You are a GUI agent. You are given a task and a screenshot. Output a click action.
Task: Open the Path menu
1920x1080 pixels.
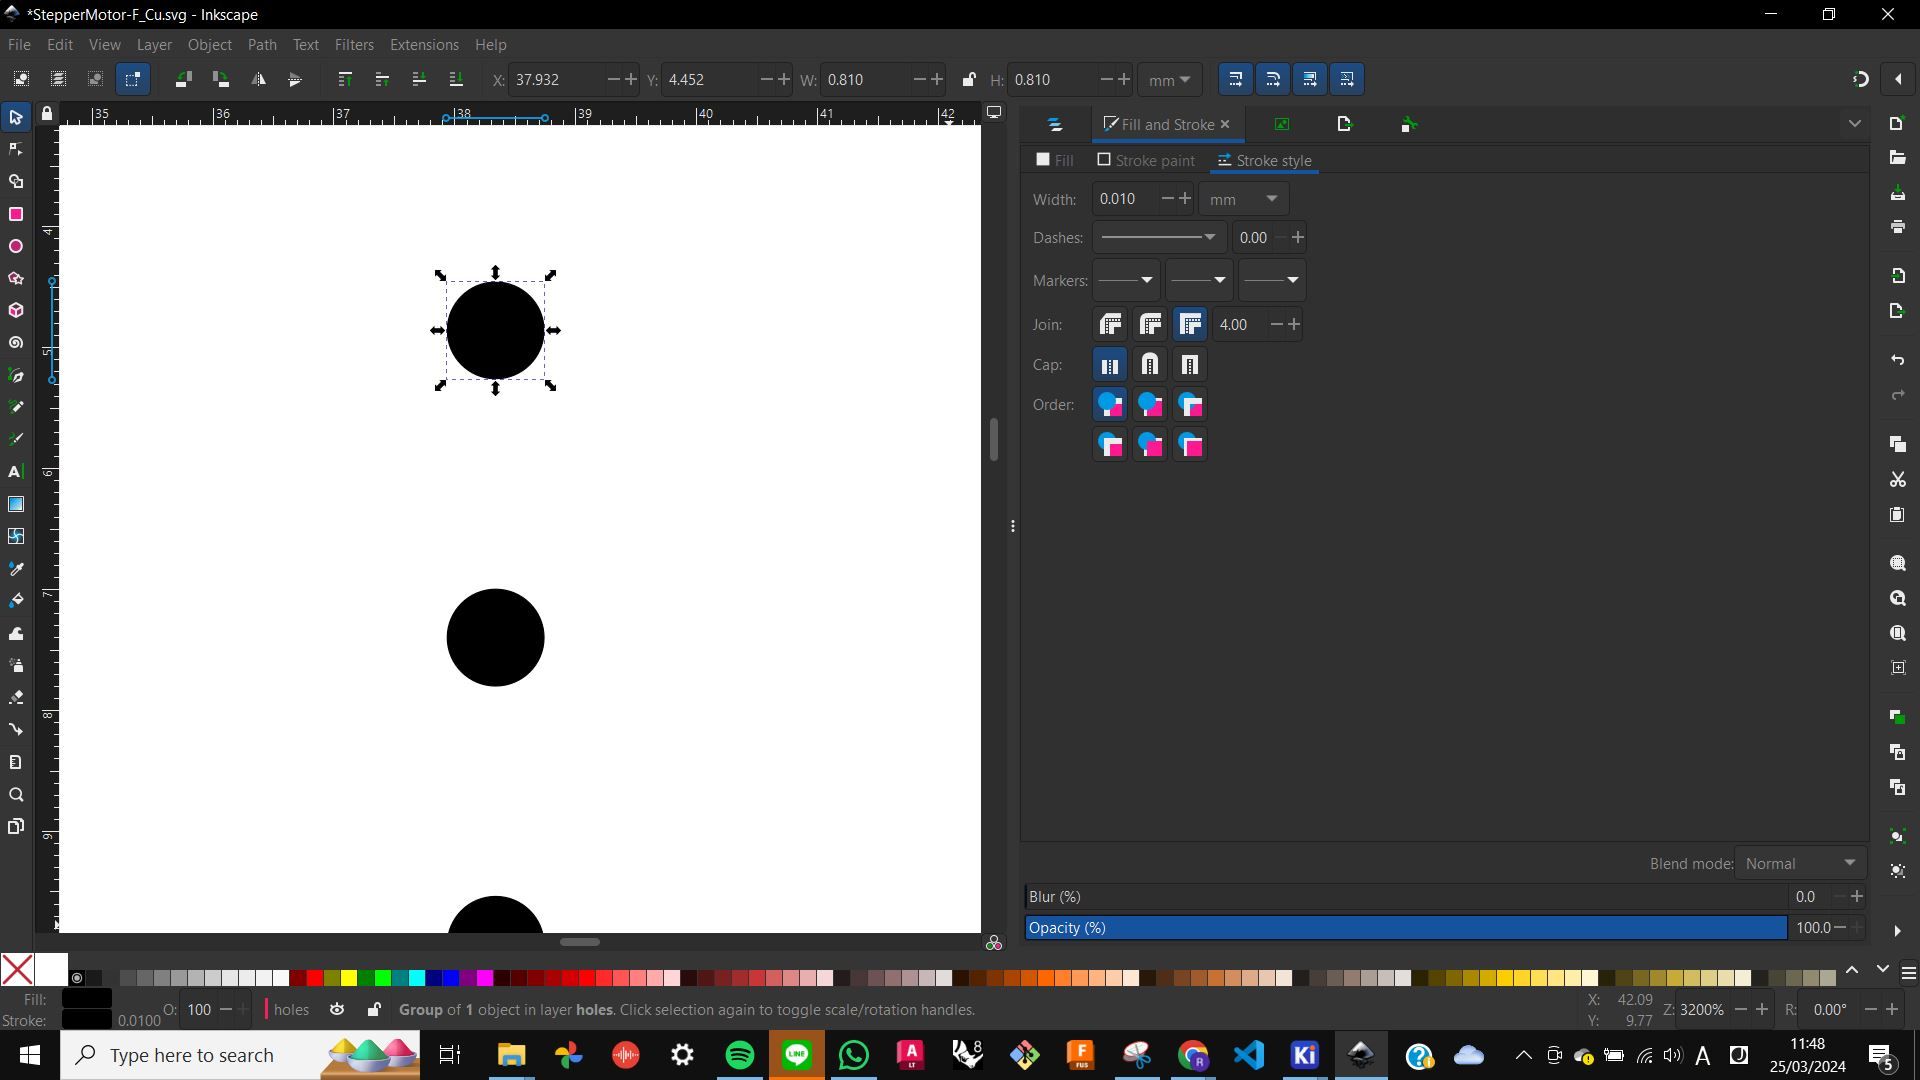tap(262, 45)
